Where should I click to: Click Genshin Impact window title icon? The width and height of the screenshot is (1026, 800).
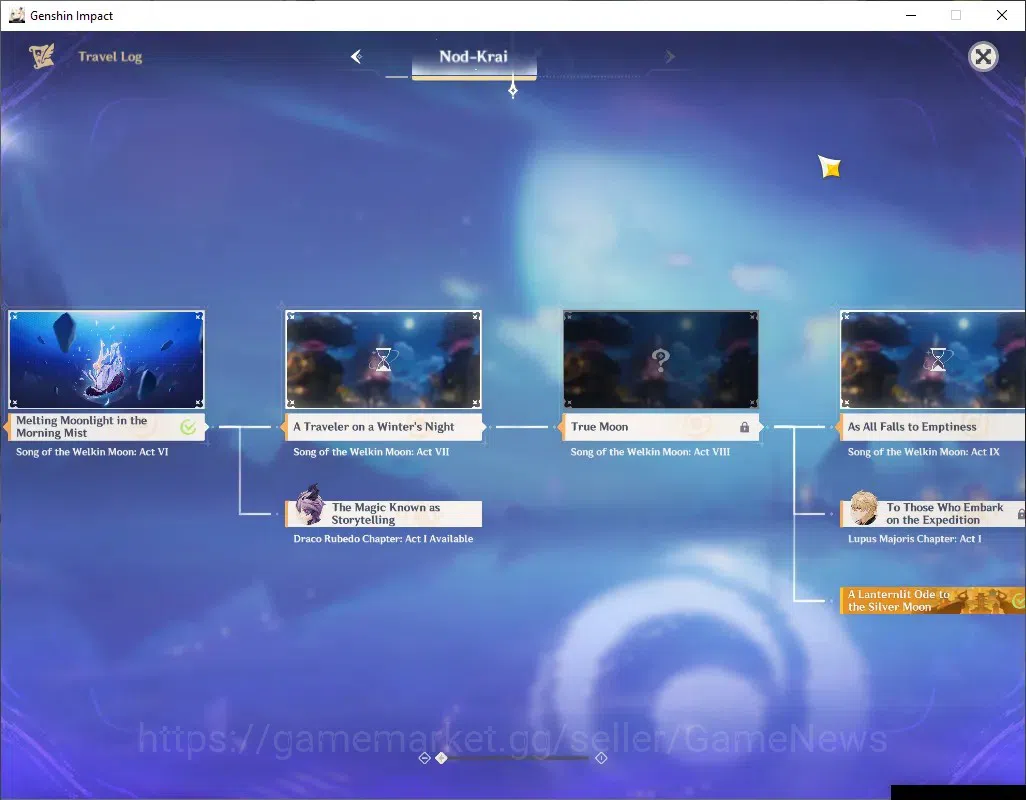point(16,15)
